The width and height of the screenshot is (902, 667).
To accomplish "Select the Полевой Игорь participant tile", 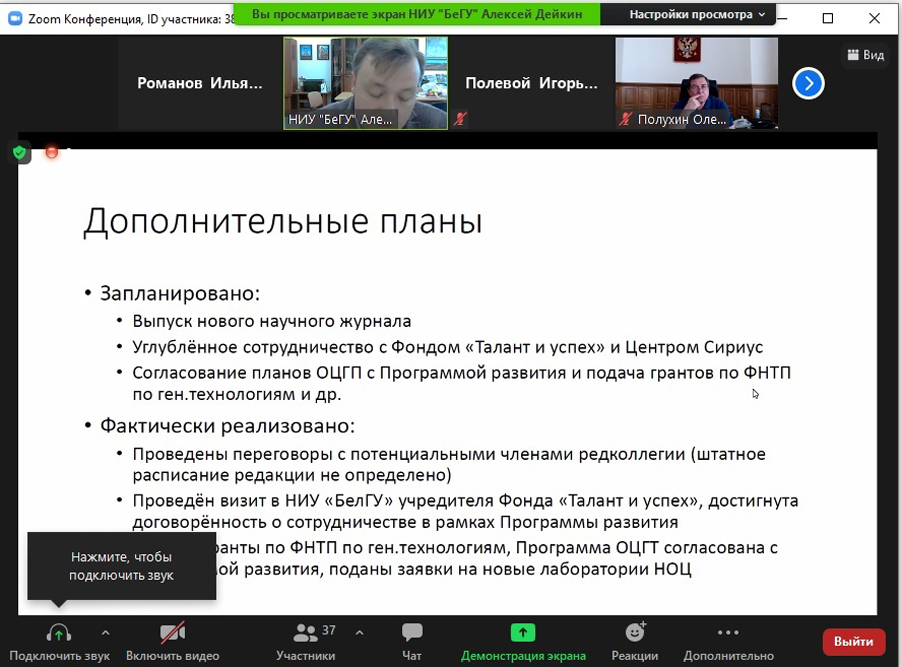I will (531, 83).
